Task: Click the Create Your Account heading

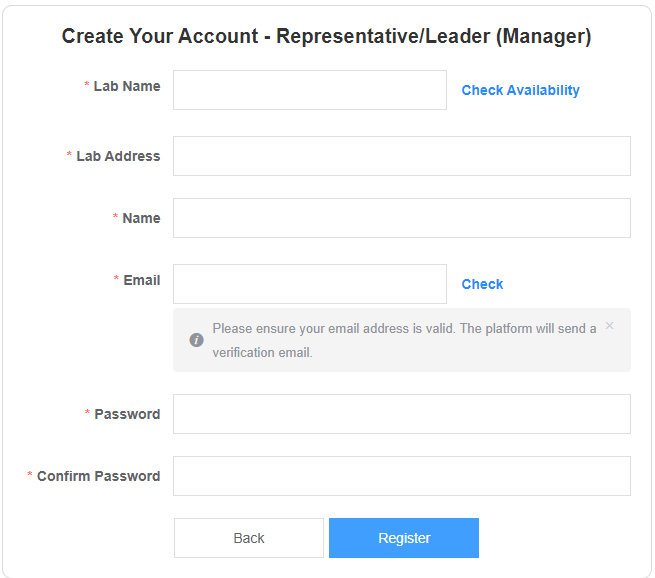Action: tap(326, 36)
